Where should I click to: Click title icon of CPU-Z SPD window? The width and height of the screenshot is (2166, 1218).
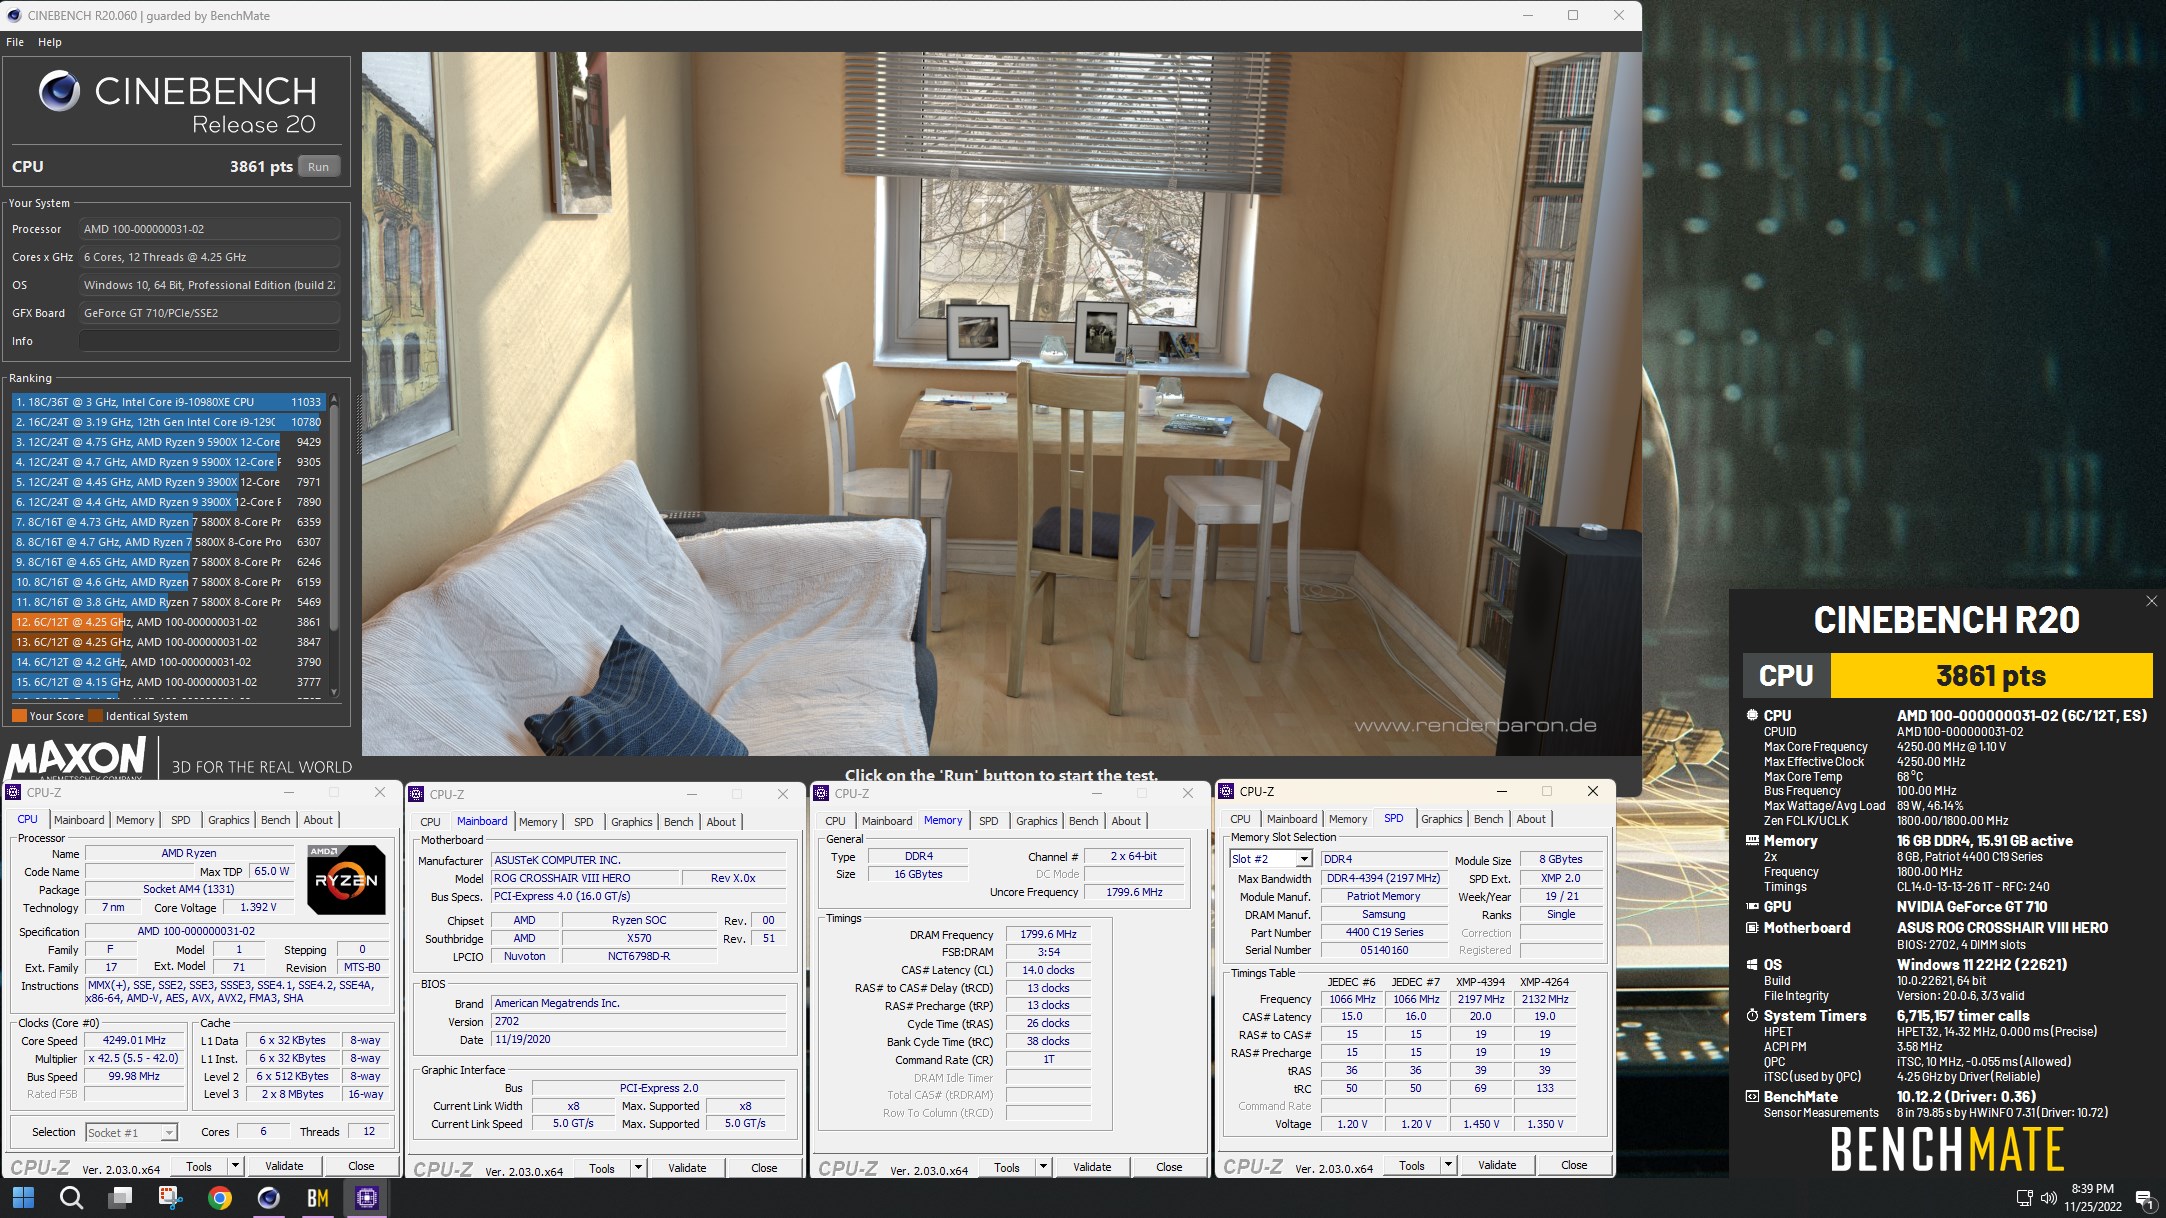1226,791
